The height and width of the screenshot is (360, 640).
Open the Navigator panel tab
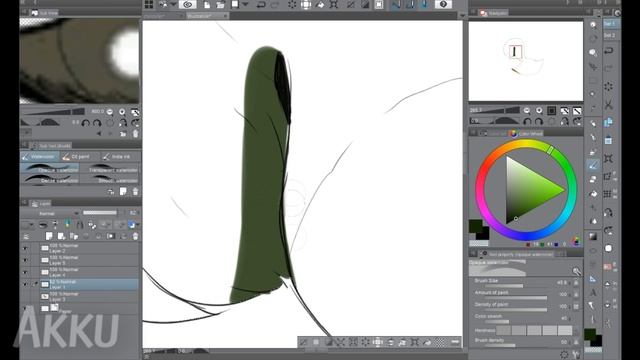coord(494,13)
